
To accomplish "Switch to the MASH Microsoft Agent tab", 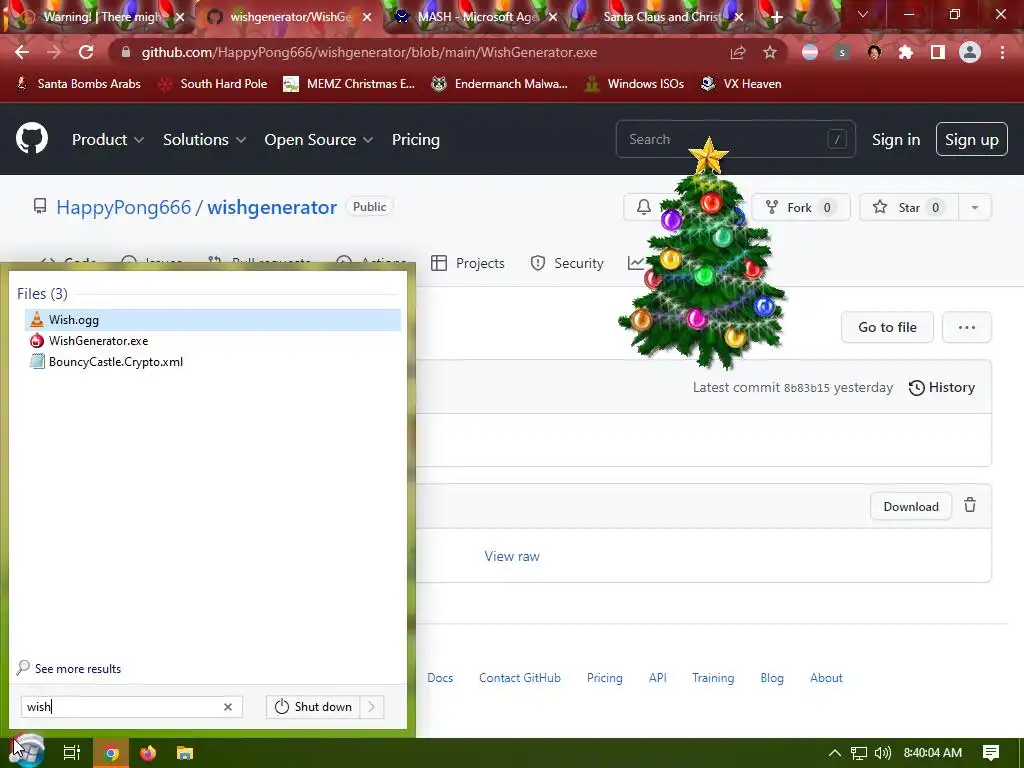I will tap(475, 17).
